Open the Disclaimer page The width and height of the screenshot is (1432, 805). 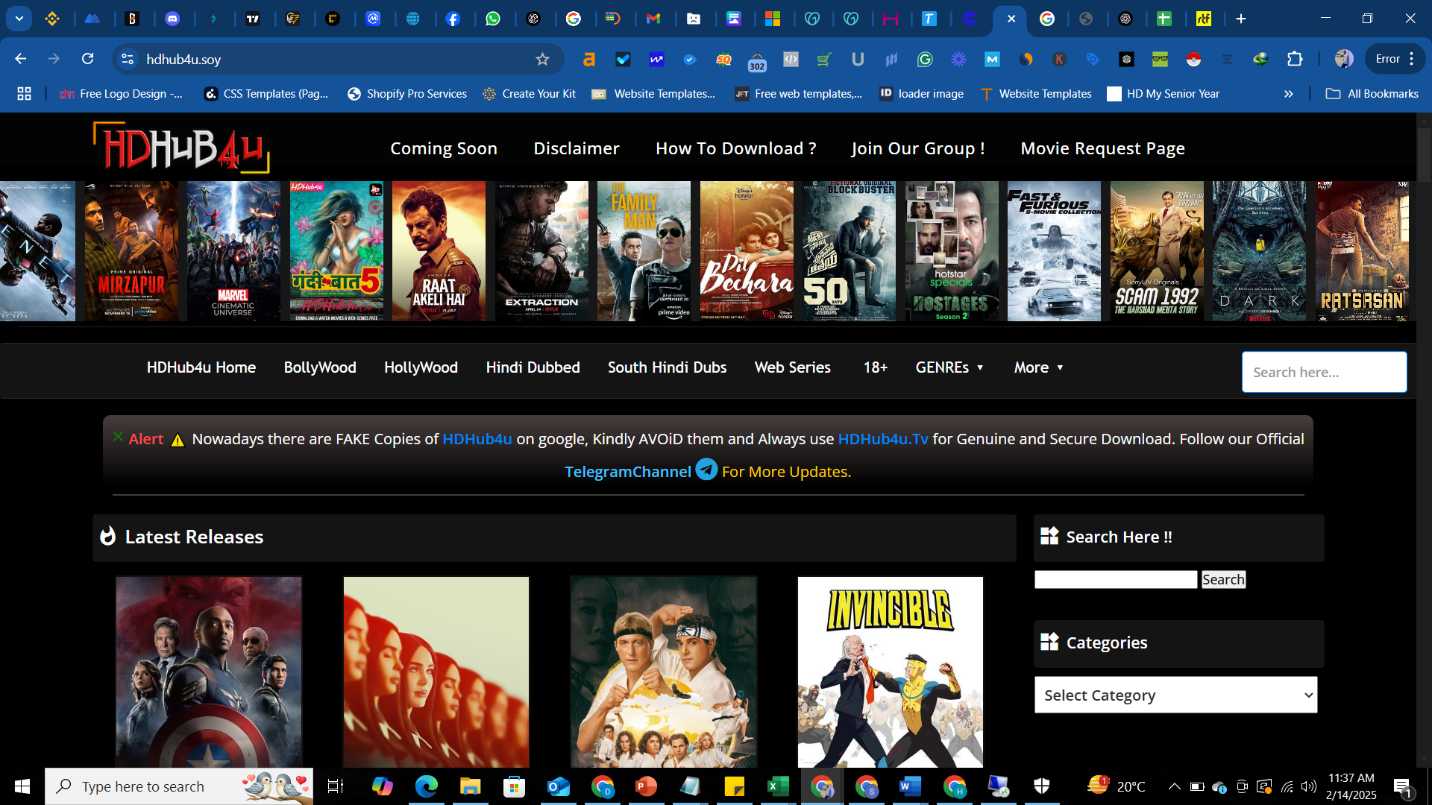pyautogui.click(x=576, y=148)
